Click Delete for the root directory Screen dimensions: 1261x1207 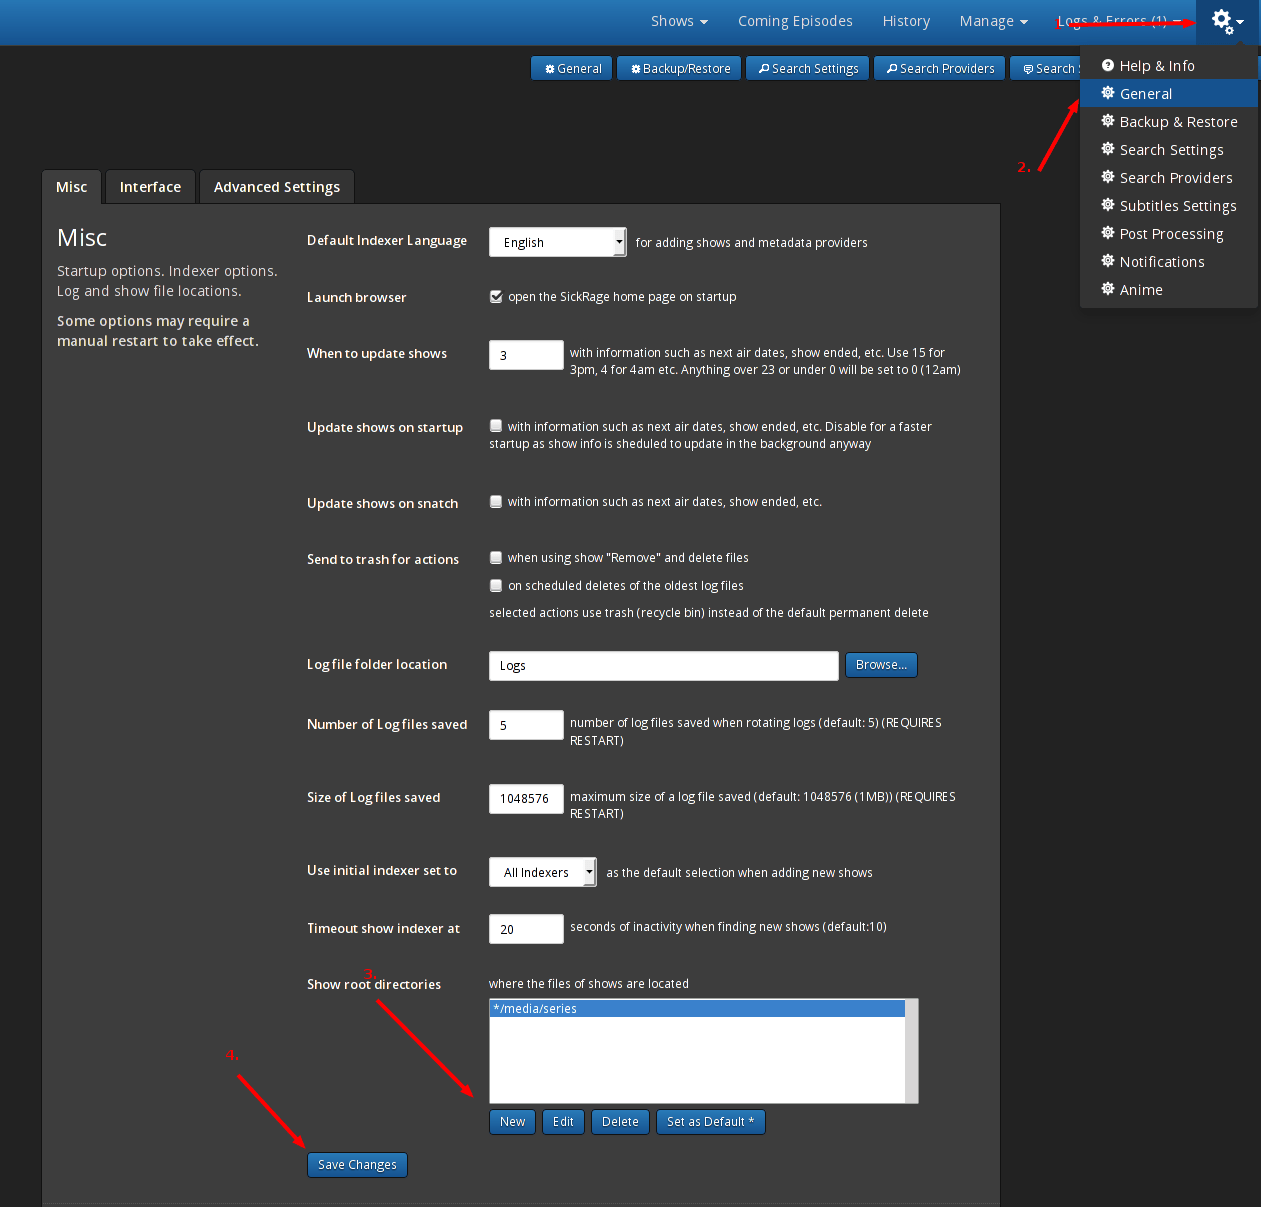[620, 1122]
